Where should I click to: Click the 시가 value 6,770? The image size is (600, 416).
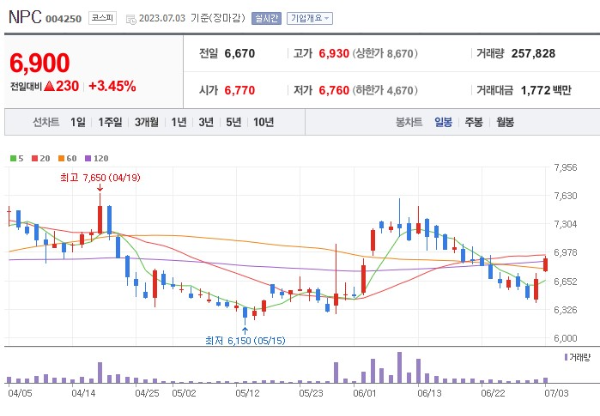pyautogui.click(x=240, y=90)
